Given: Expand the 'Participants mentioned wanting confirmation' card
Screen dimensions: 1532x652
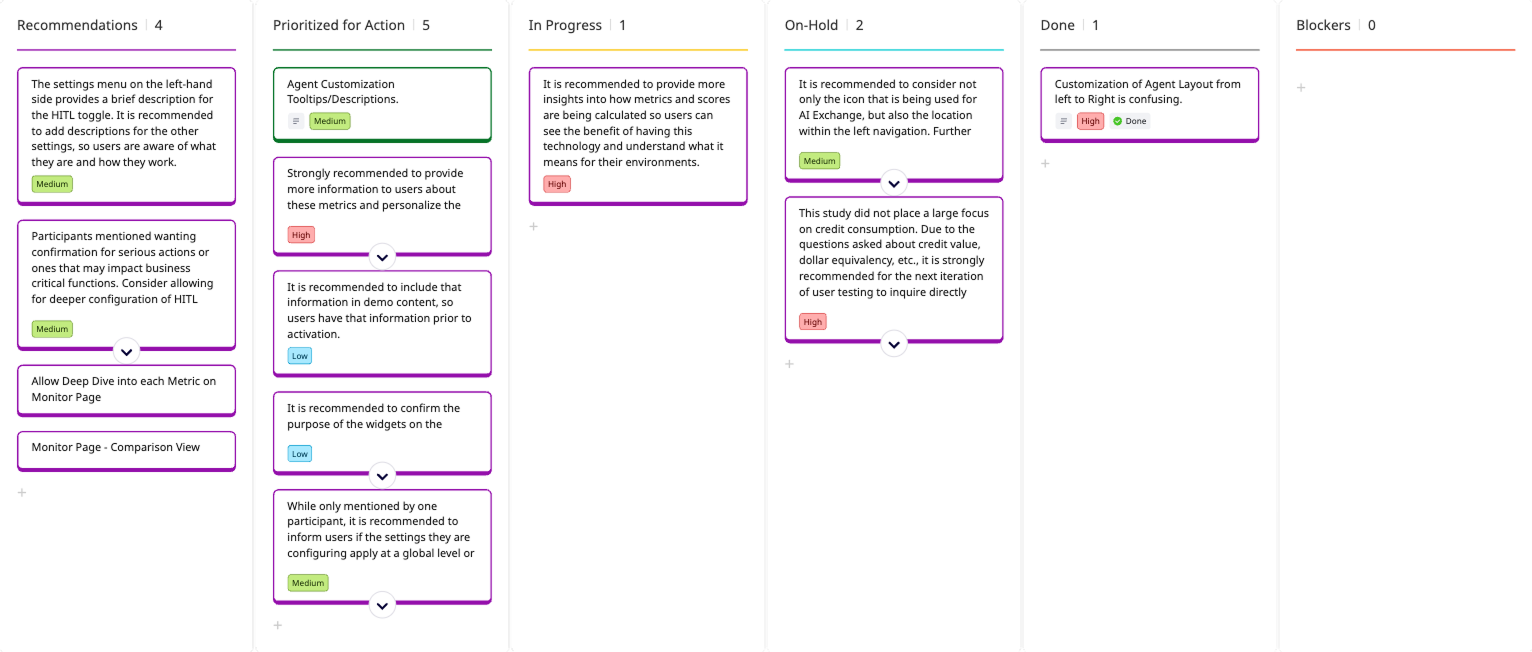Looking at the screenshot, I should [x=126, y=351].
